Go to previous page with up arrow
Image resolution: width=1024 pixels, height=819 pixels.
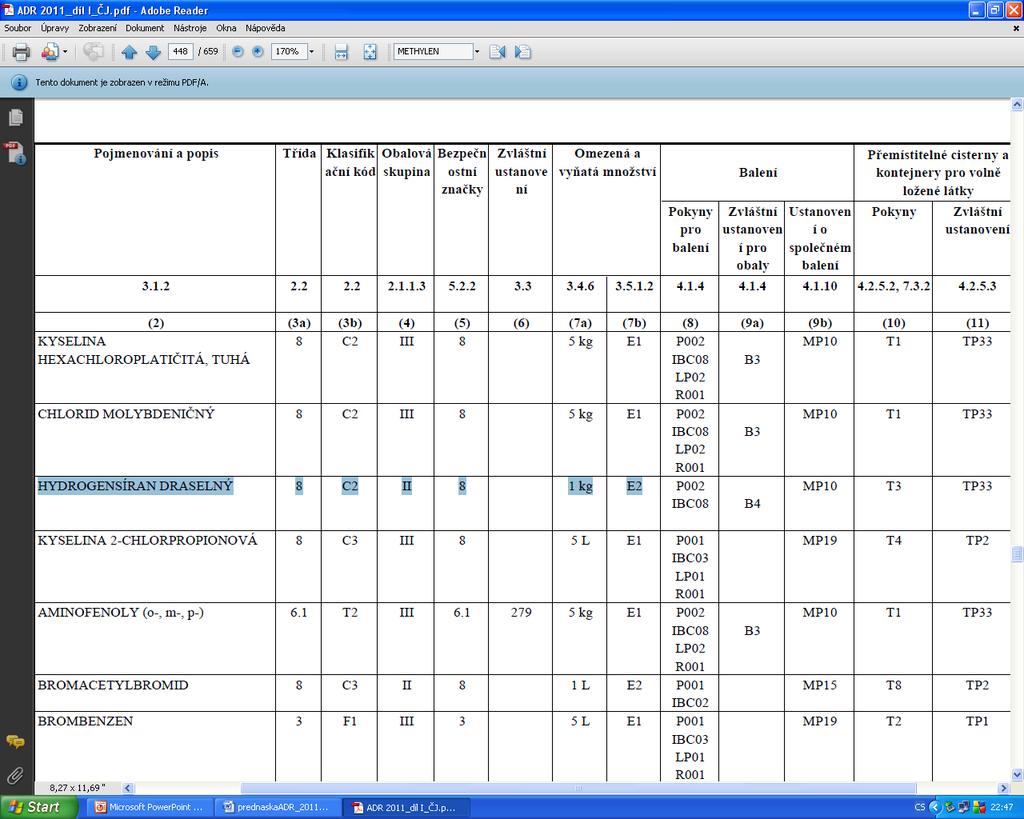coord(129,52)
